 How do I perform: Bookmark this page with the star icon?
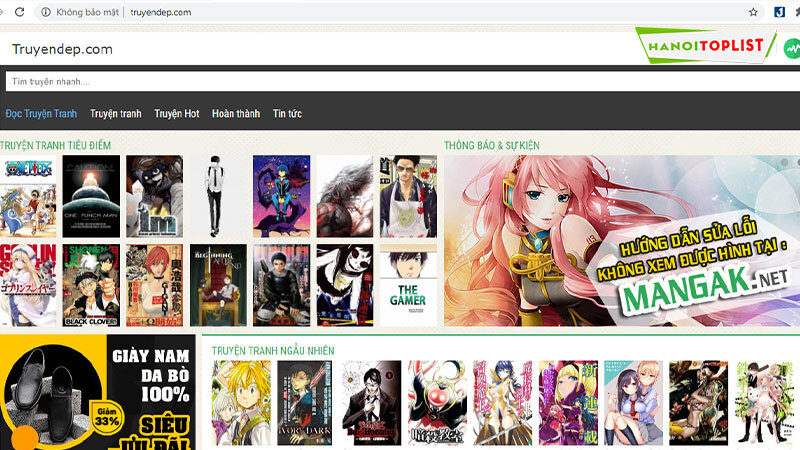coord(753,12)
